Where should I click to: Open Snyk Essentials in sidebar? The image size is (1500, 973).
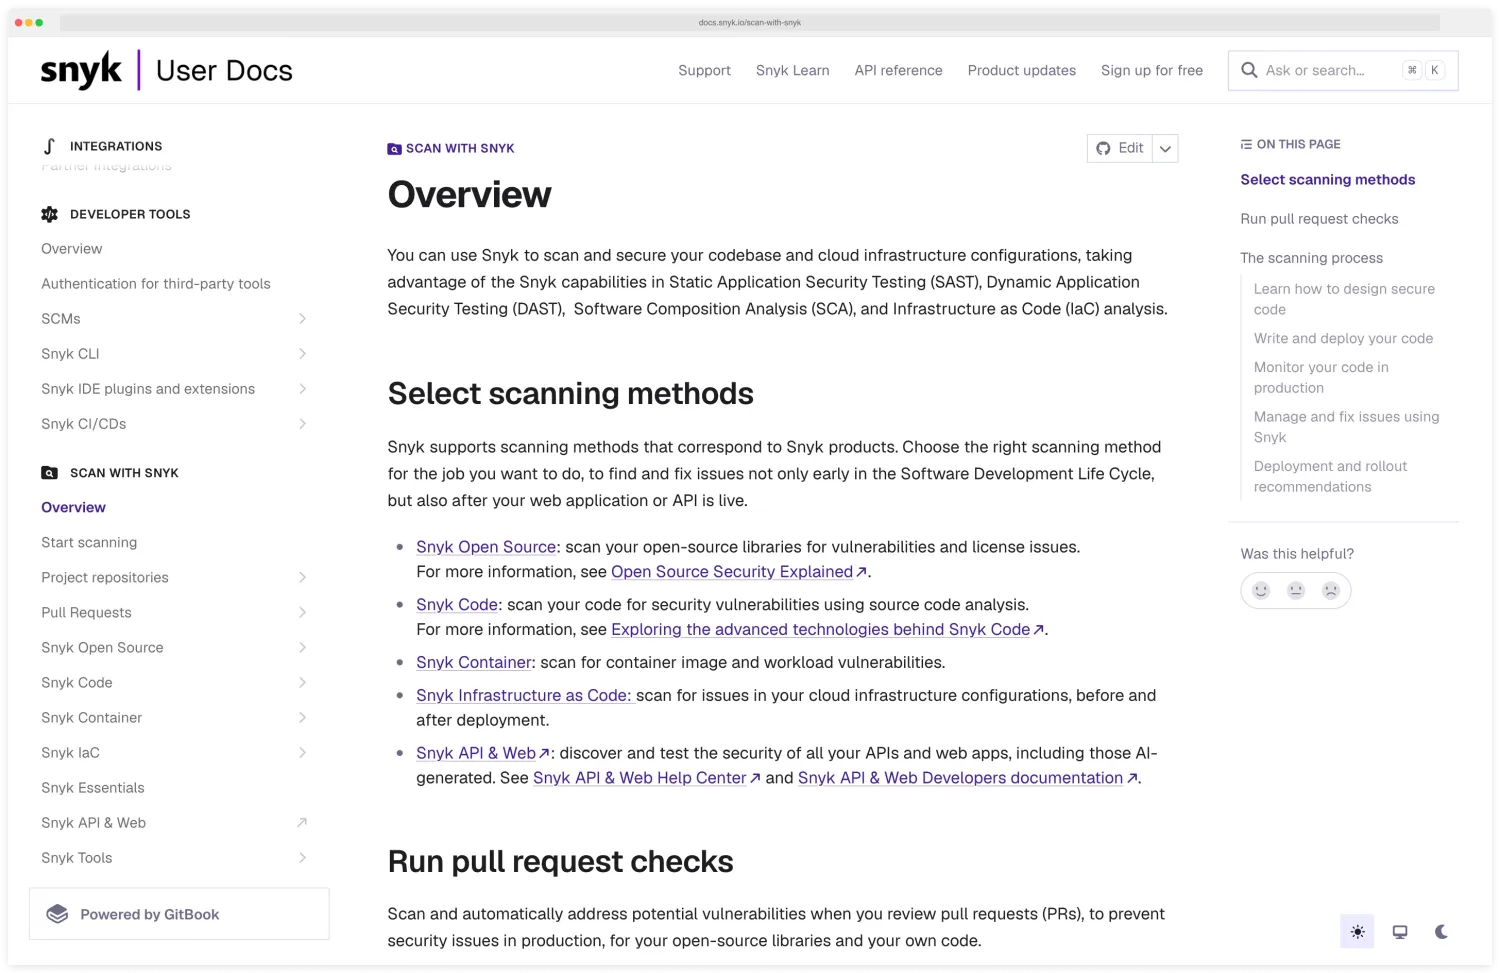(93, 787)
